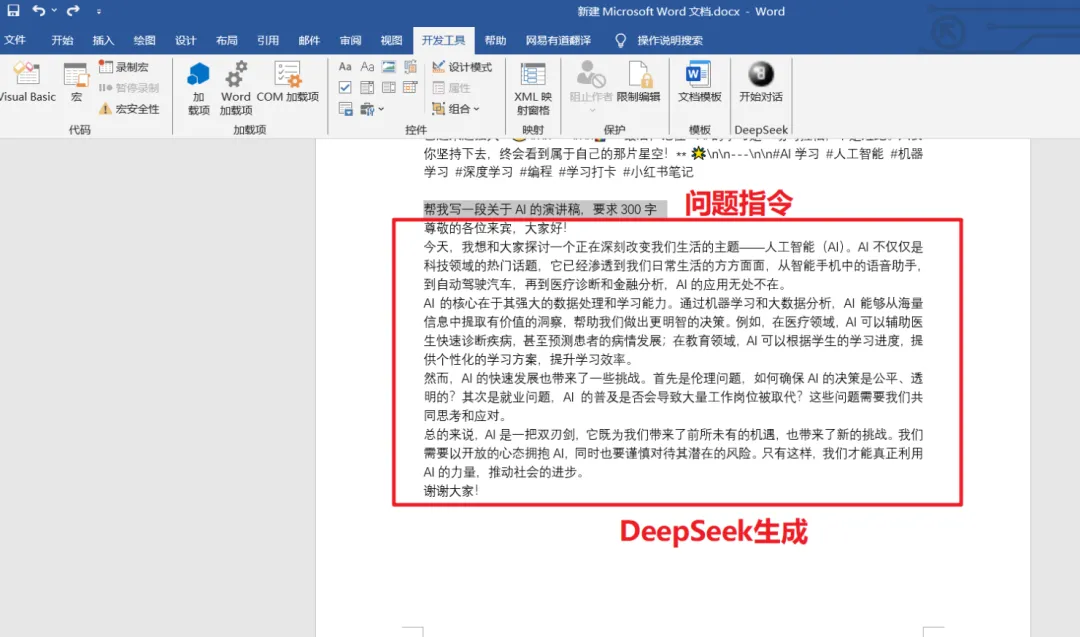Redo the last undone action

coord(73,10)
